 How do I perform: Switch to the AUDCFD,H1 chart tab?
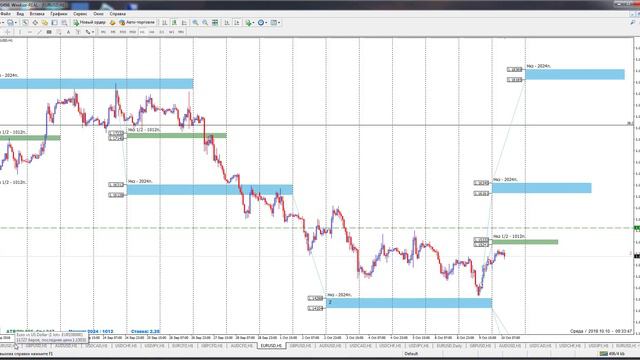click(x=242, y=346)
